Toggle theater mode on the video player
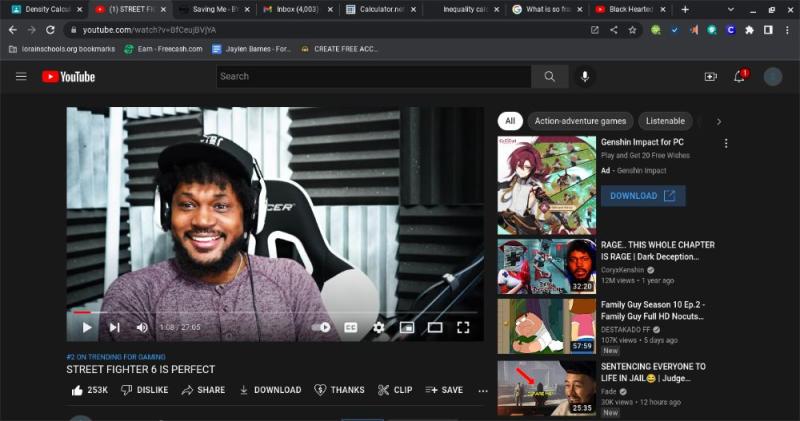Screen dimensions: 800x421 coord(435,327)
